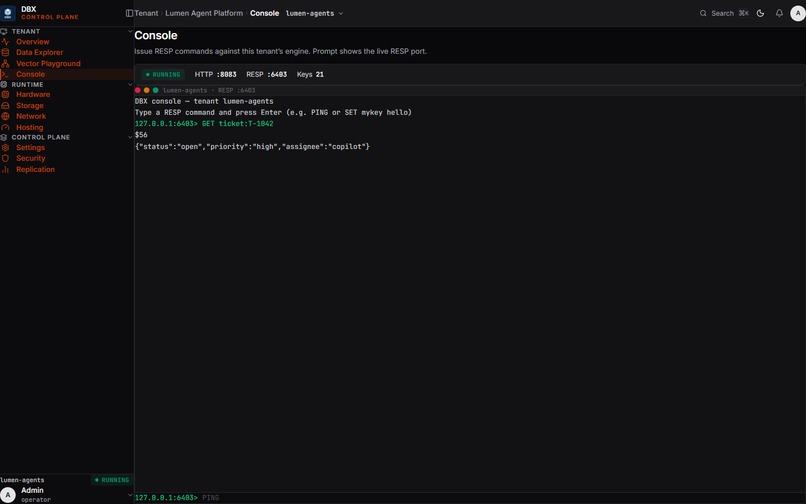Screen dimensions: 806x504
Task: Click lumen-agents label in sidebar footer
Action: 22,480
